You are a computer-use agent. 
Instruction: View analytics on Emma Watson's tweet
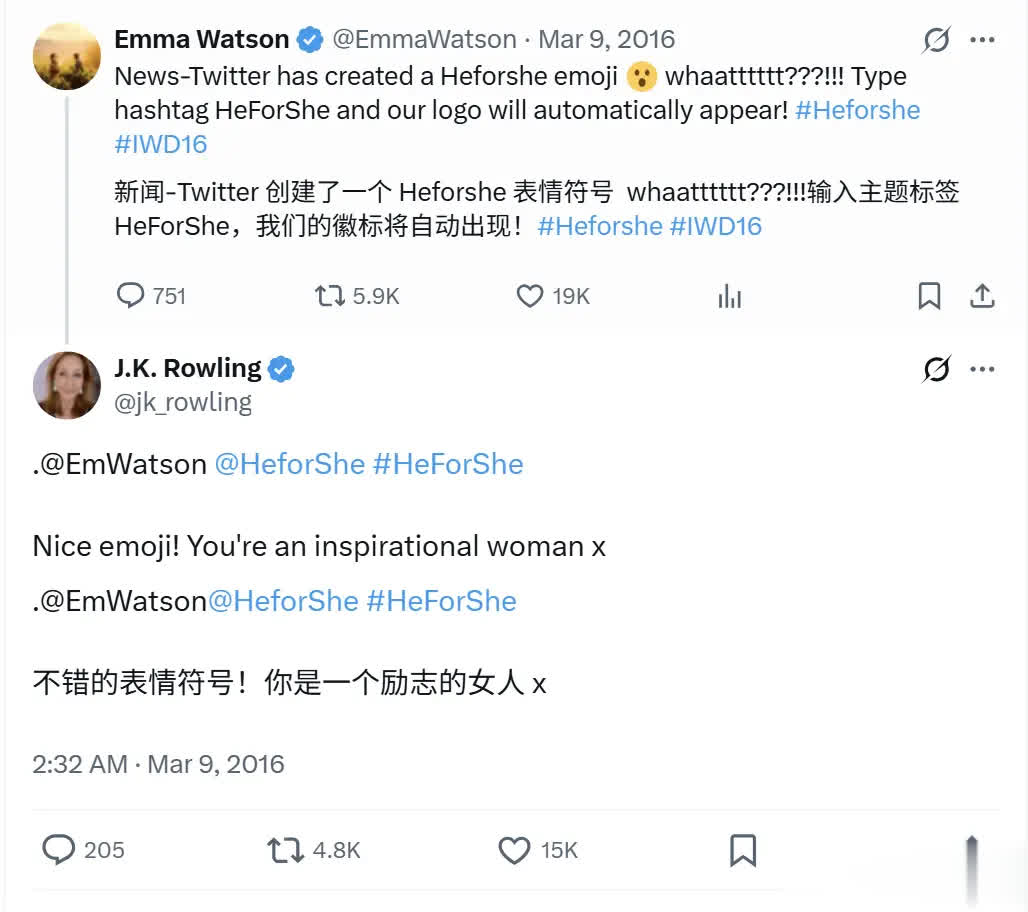(730, 297)
